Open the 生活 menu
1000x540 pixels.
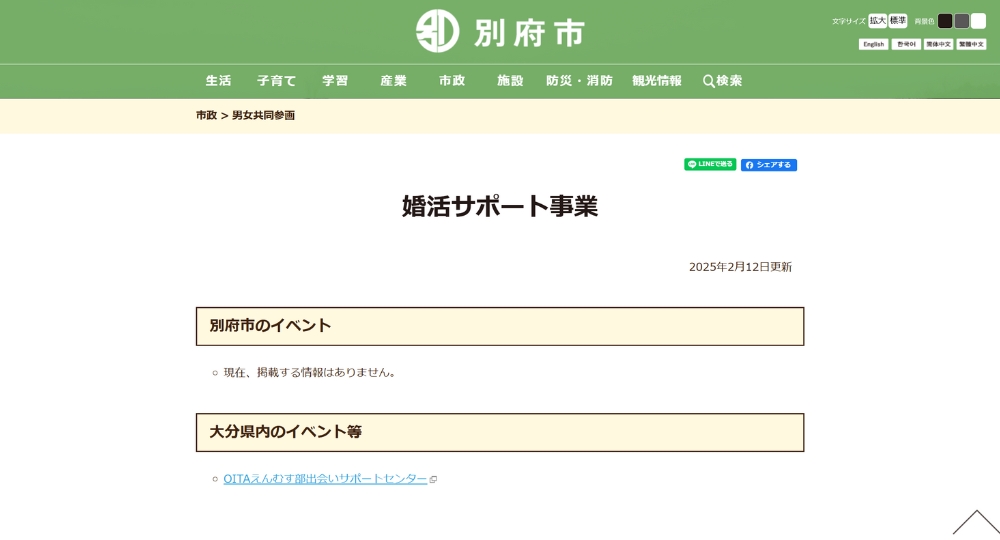click(218, 81)
